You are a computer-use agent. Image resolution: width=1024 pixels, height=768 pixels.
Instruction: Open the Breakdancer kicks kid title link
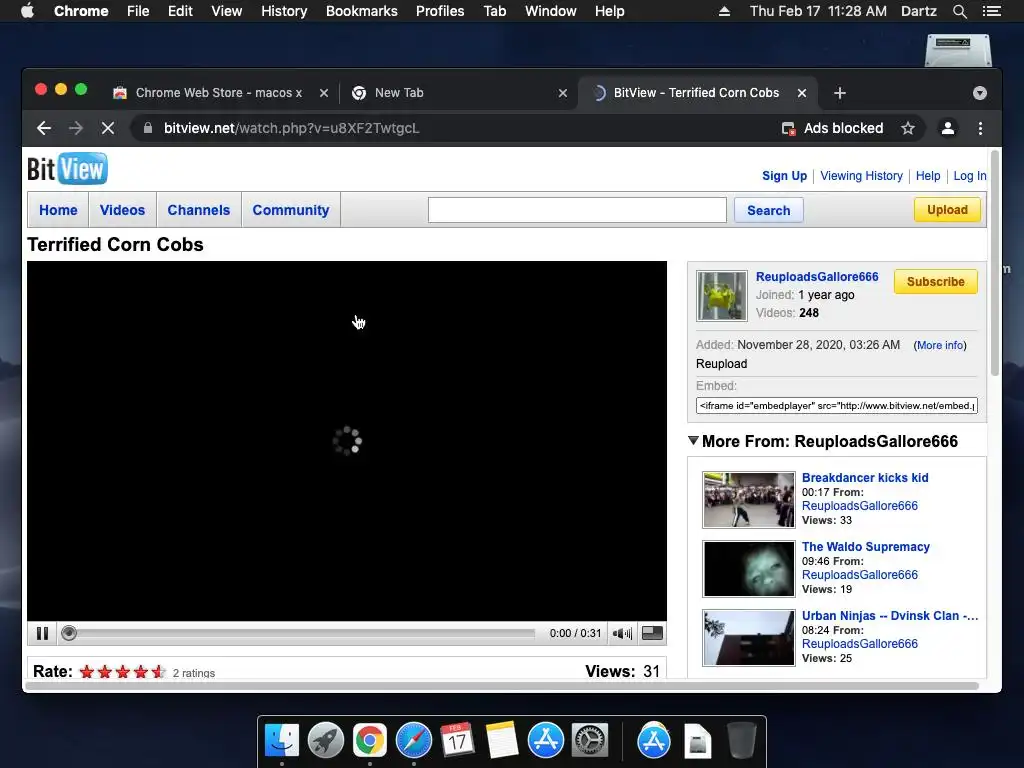point(865,477)
